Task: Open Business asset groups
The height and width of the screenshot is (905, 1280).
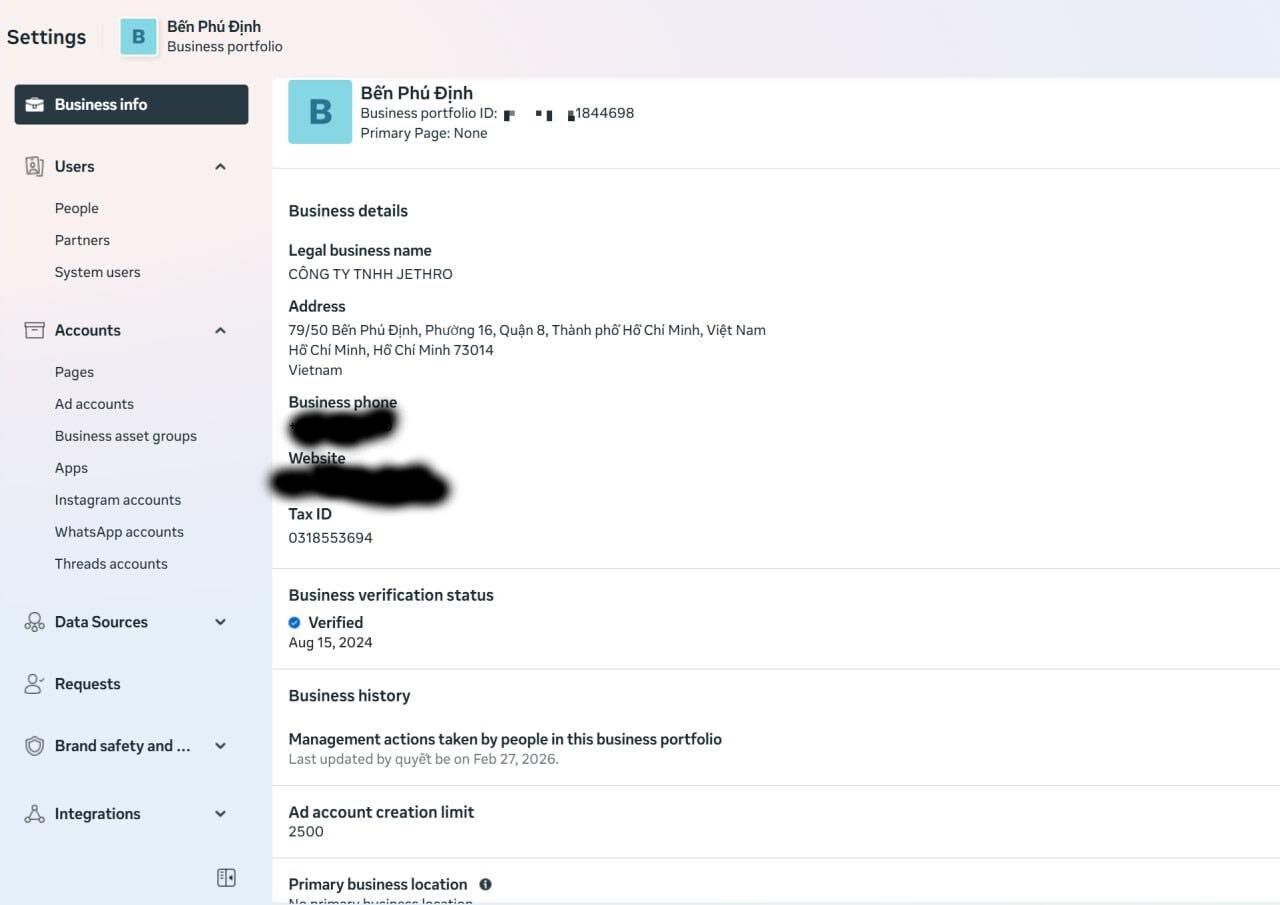Action: point(126,436)
